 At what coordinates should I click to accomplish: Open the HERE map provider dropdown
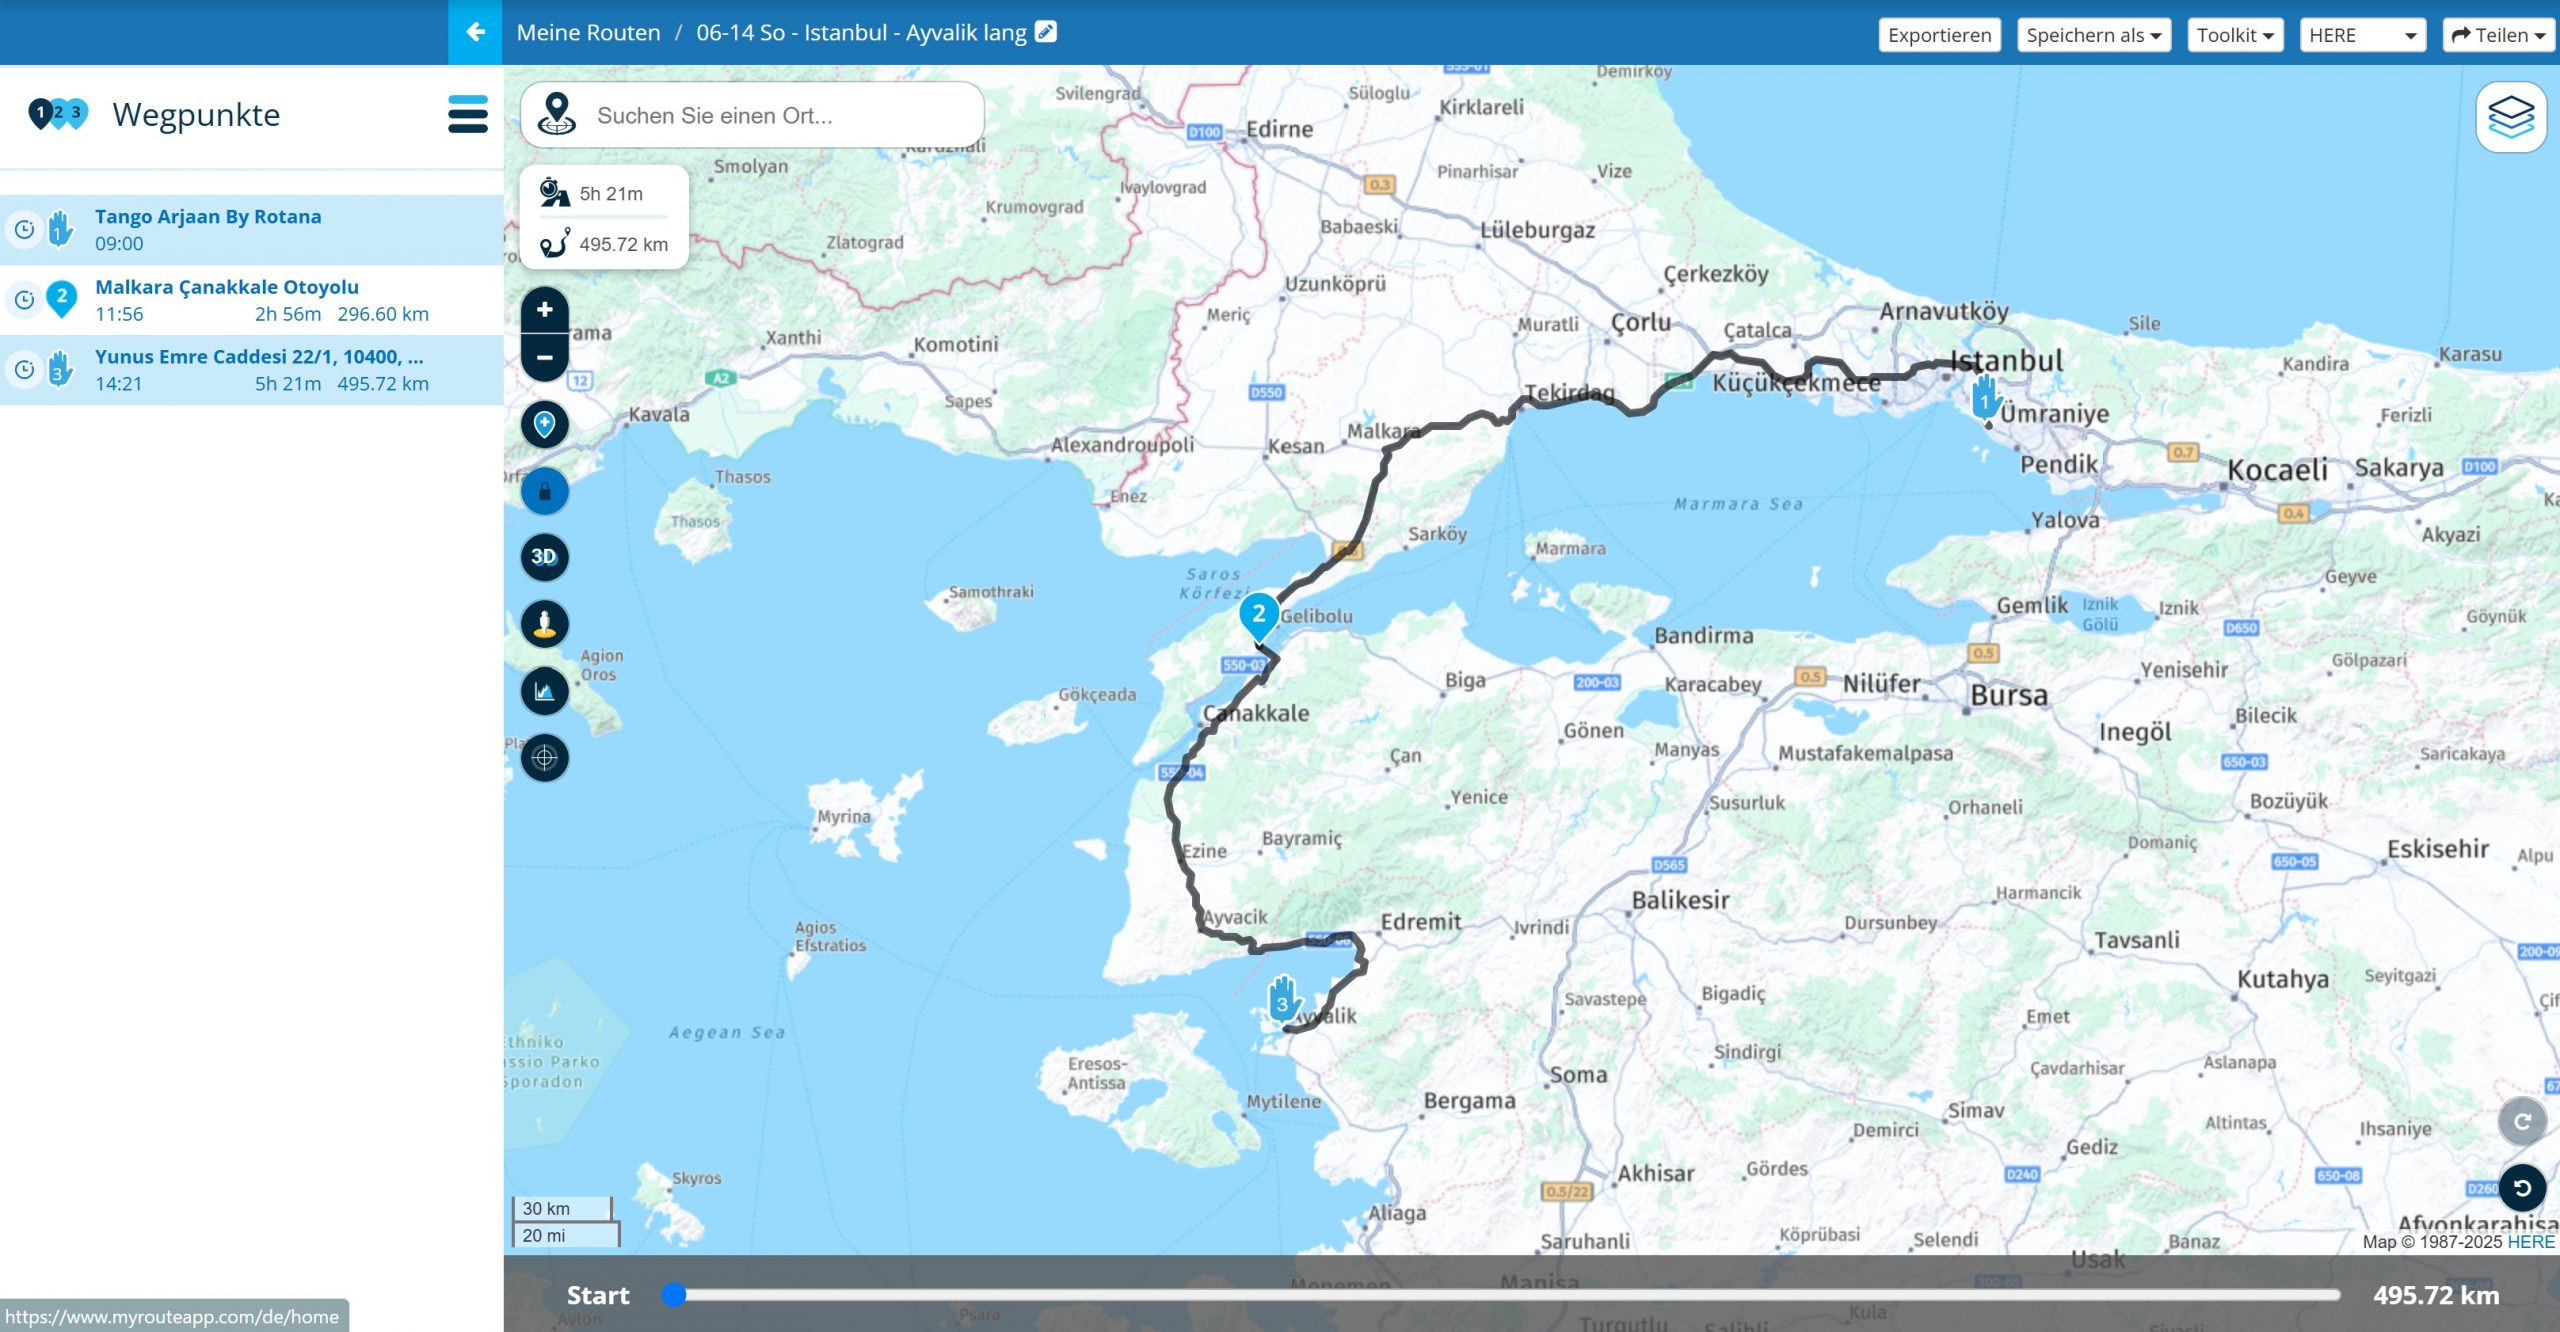point(2362,35)
